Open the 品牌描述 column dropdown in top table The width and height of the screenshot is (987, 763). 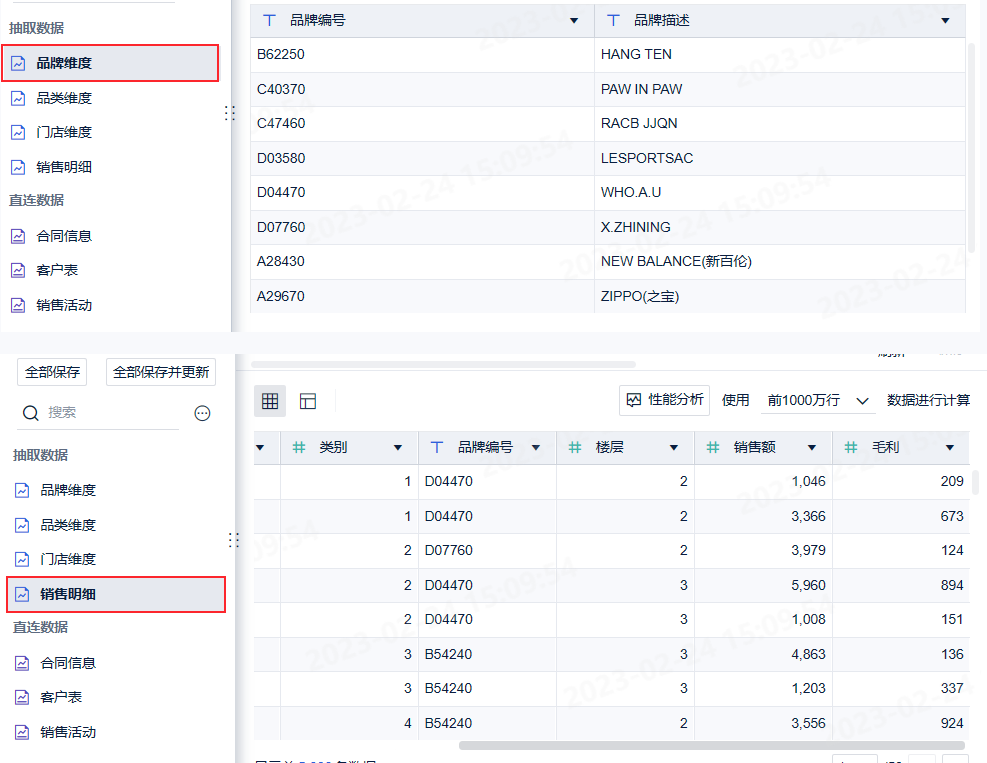pyautogui.click(x=945, y=21)
